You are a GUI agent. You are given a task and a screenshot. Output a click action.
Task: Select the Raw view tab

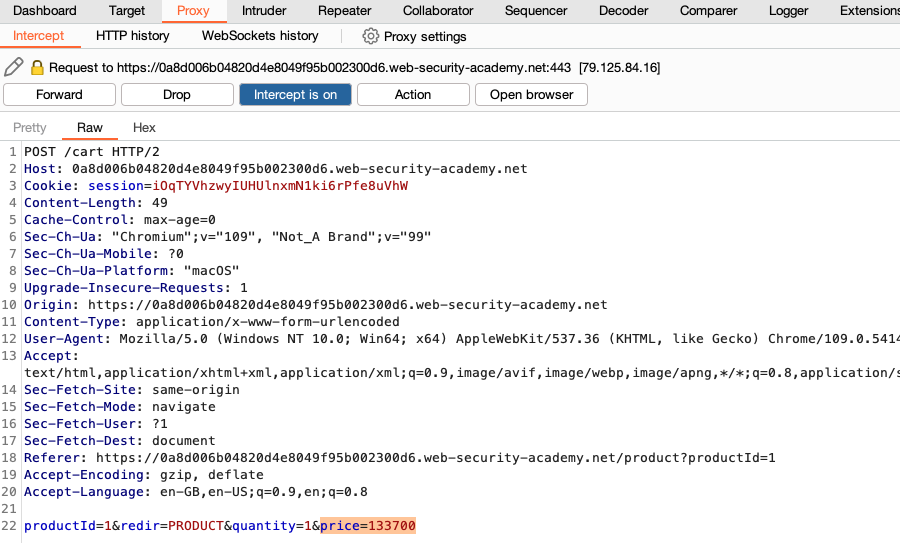coord(90,127)
